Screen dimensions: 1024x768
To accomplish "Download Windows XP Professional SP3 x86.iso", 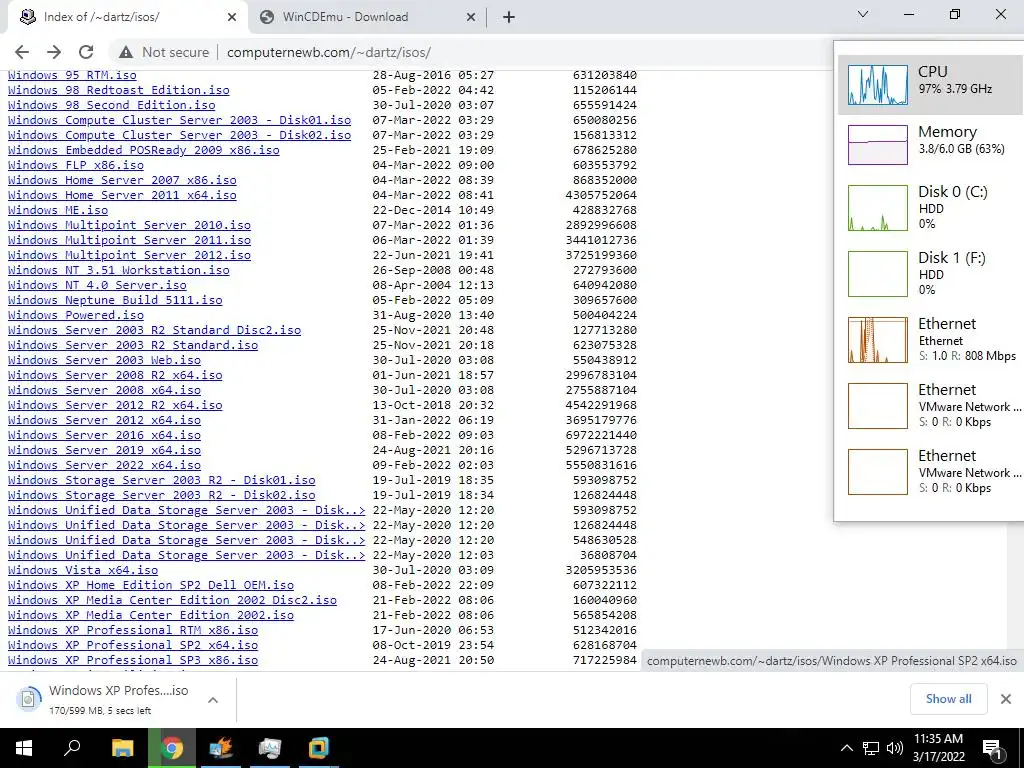I will tap(133, 661).
